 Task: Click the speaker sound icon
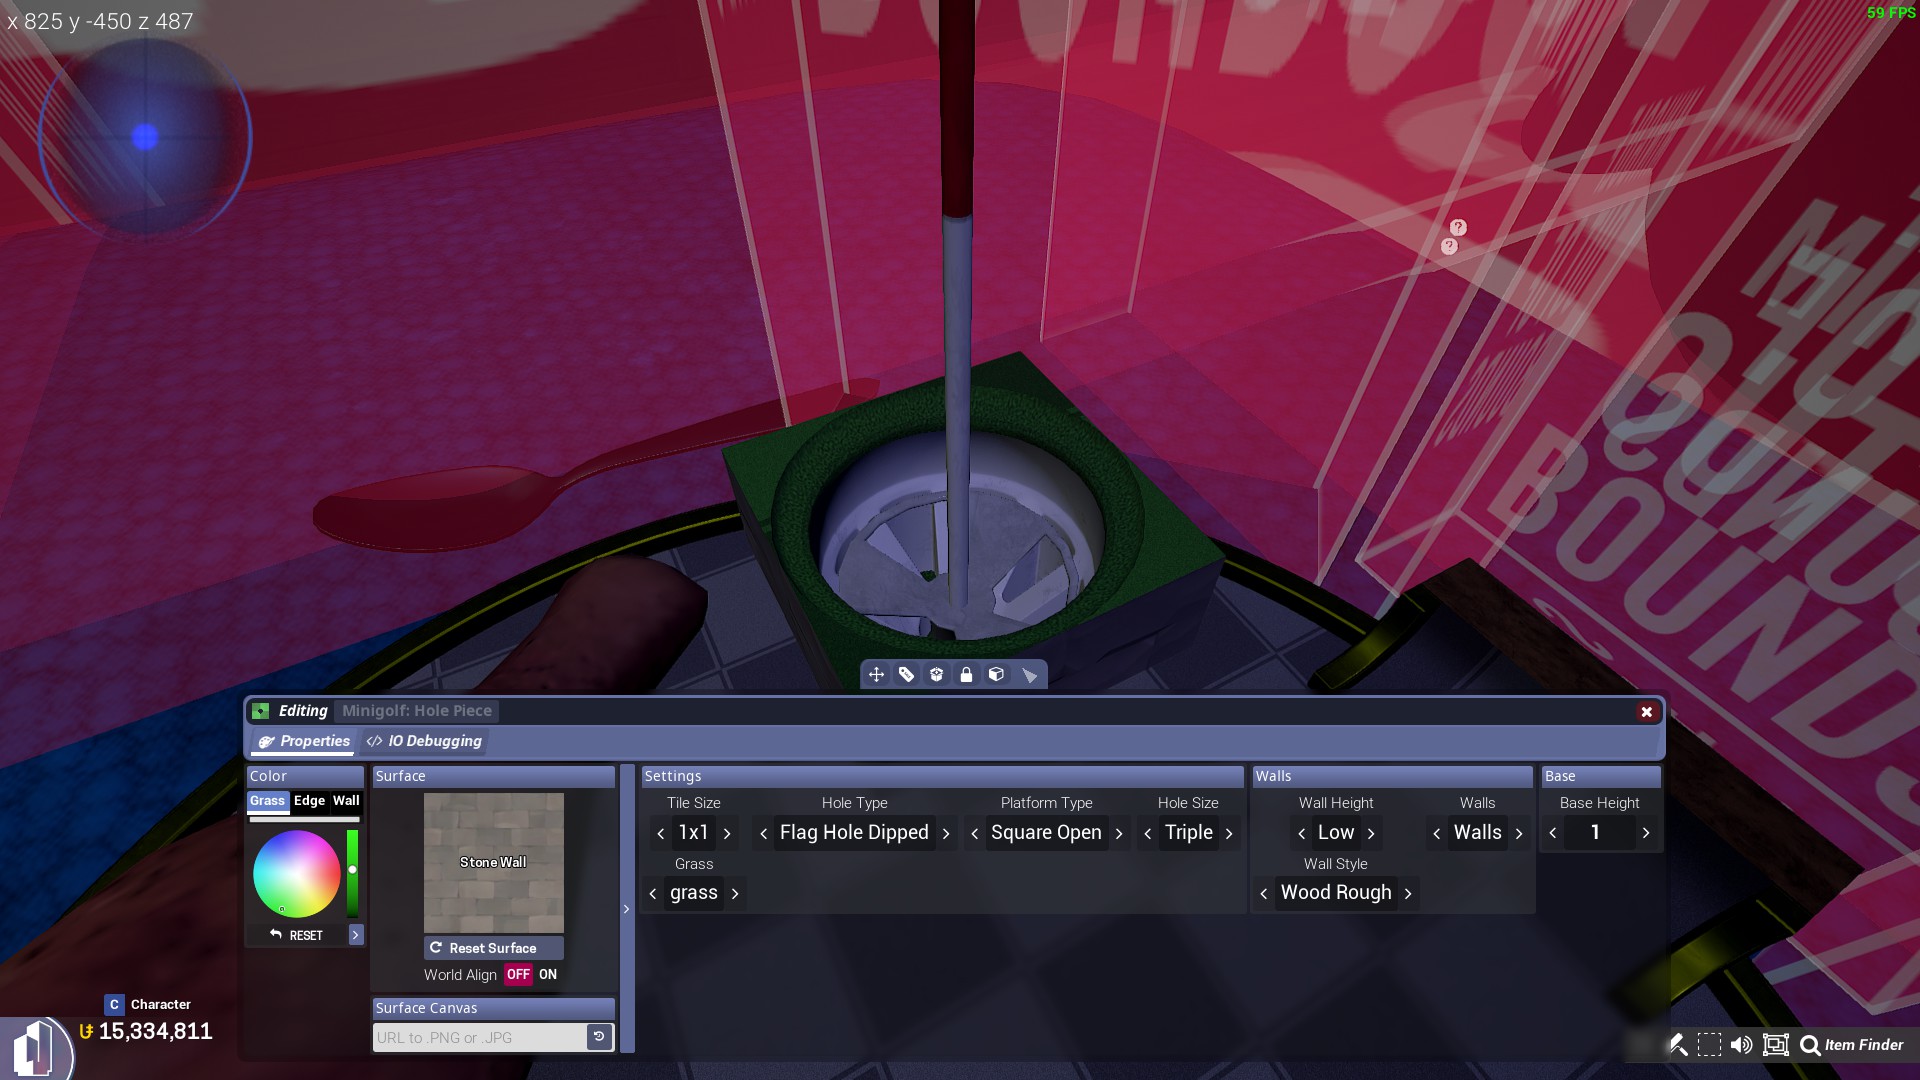pos(1741,1045)
